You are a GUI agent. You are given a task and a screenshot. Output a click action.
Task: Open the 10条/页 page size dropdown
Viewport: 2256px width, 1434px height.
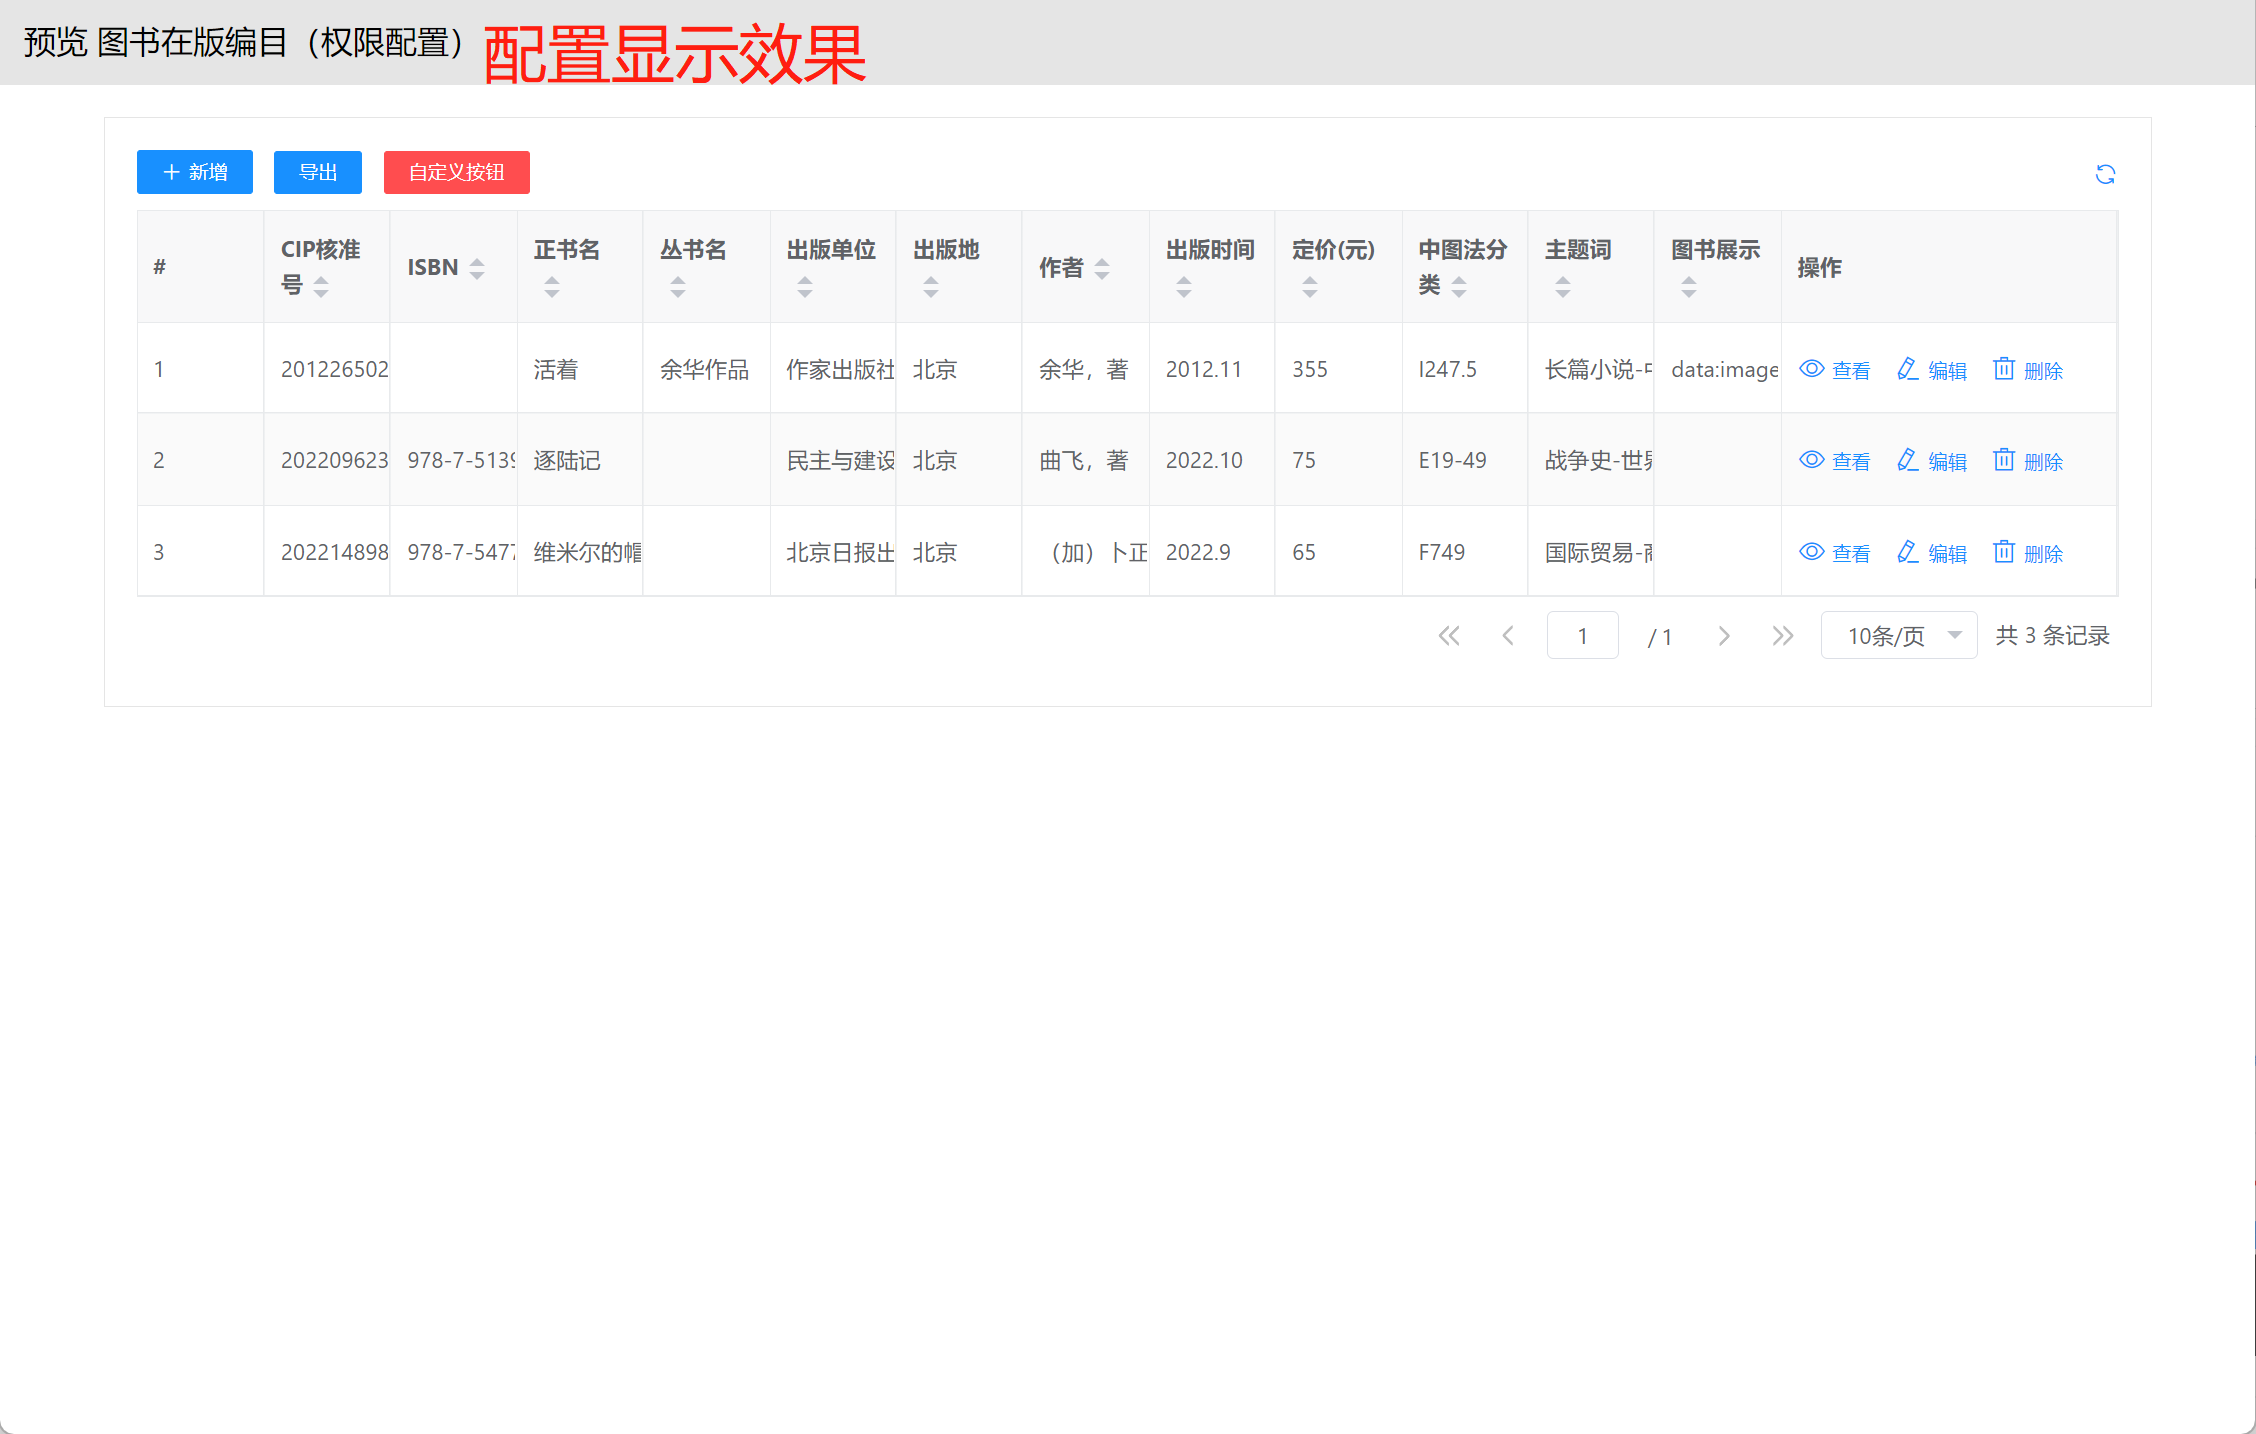click(x=1898, y=636)
